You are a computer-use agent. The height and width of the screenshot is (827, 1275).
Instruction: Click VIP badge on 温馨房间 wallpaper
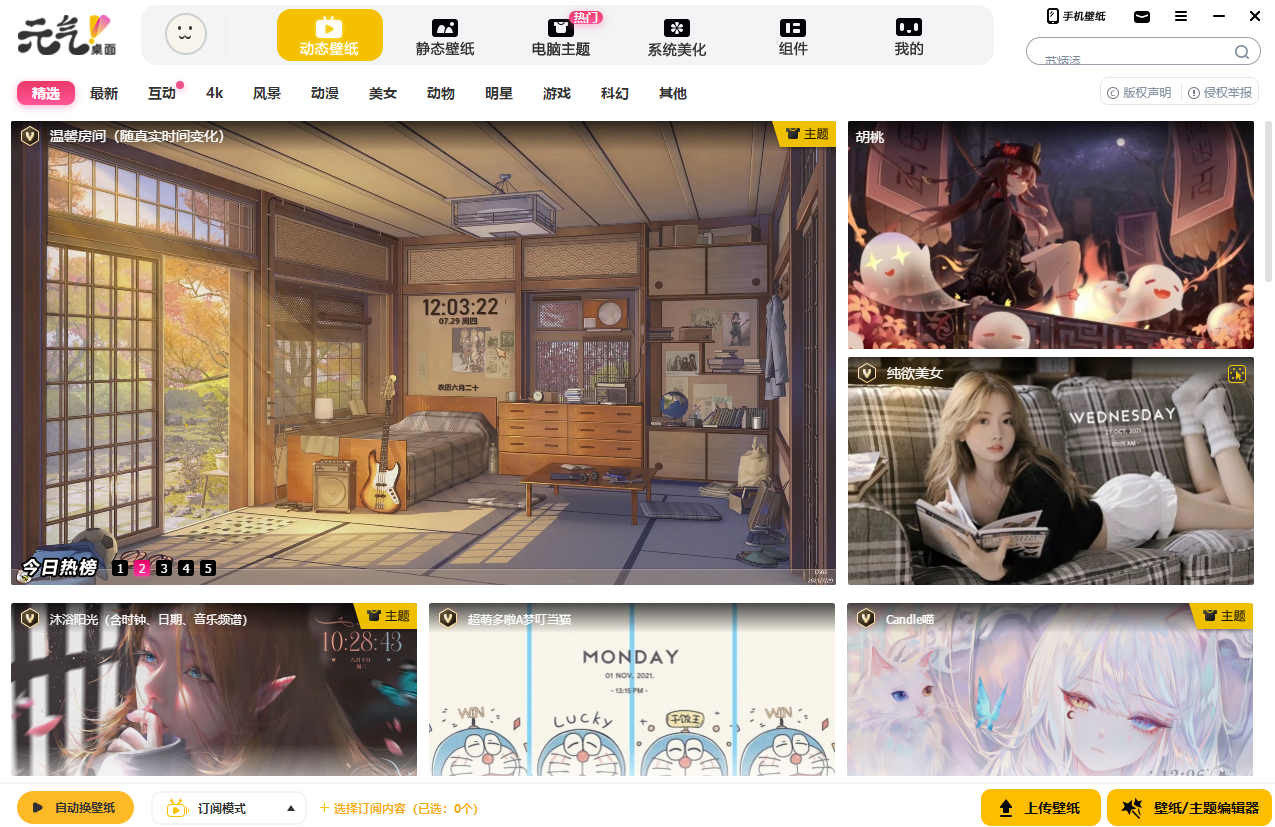click(30, 136)
